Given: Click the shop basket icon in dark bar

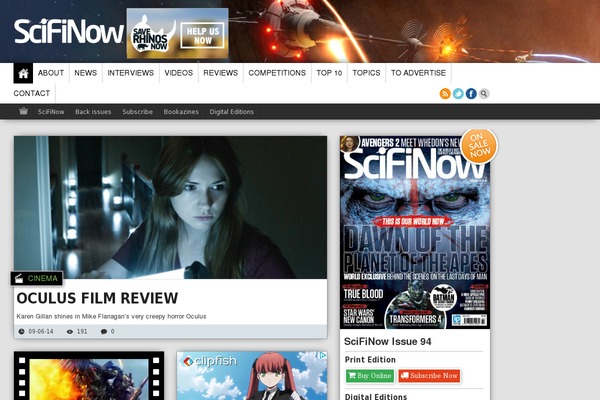Looking at the screenshot, I should (23, 111).
